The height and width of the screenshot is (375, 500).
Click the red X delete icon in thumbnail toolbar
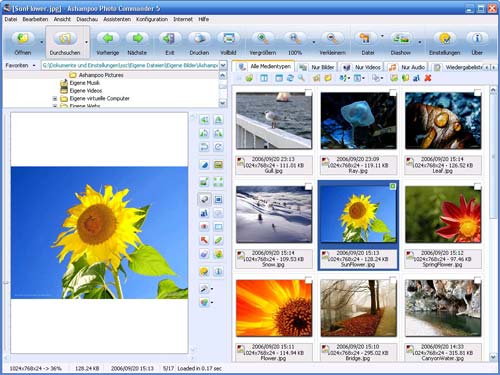point(428,78)
